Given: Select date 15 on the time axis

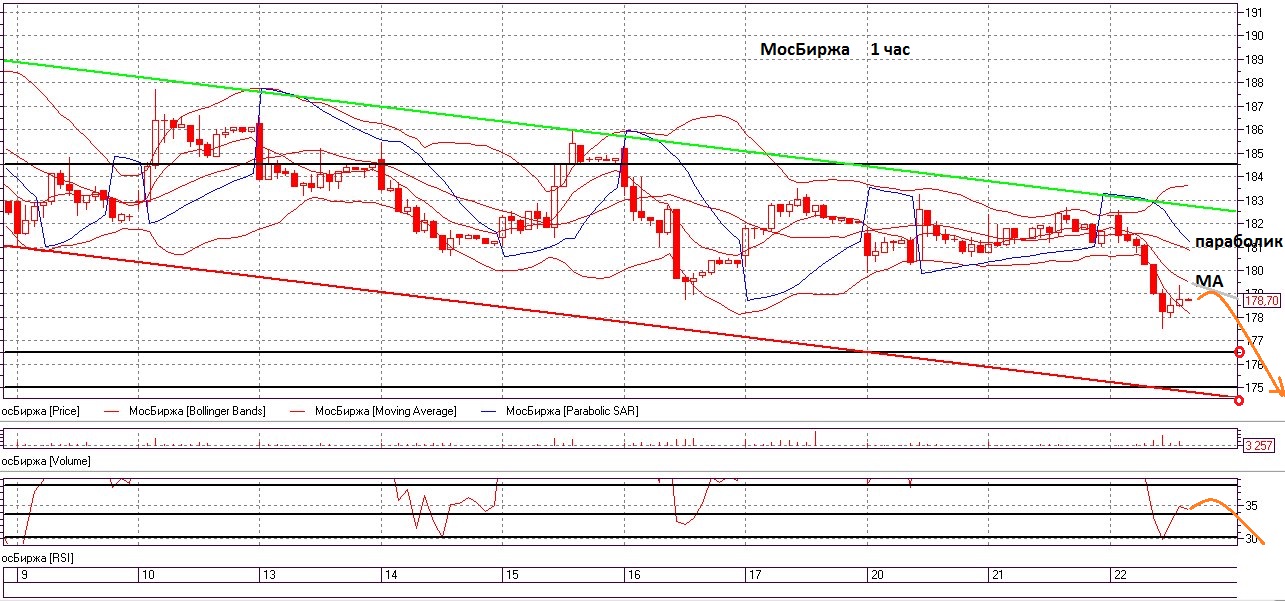Looking at the screenshot, I should coord(512,575).
